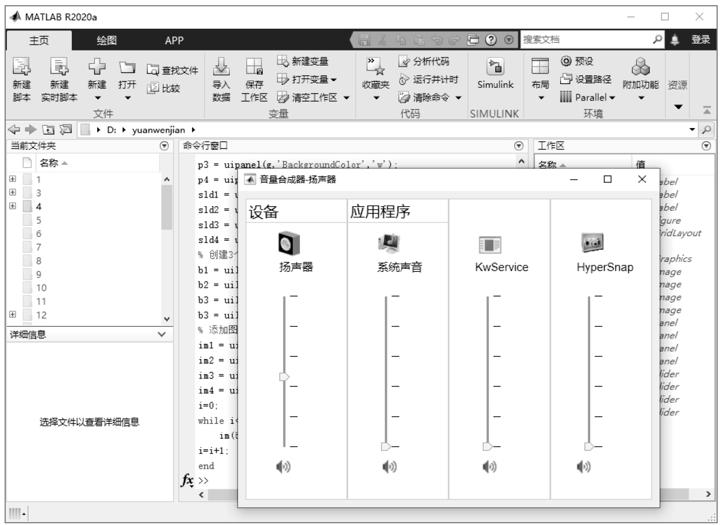Click the New (新建) plus icon
This screenshot has height=525, width=720.
coord(97,67)
